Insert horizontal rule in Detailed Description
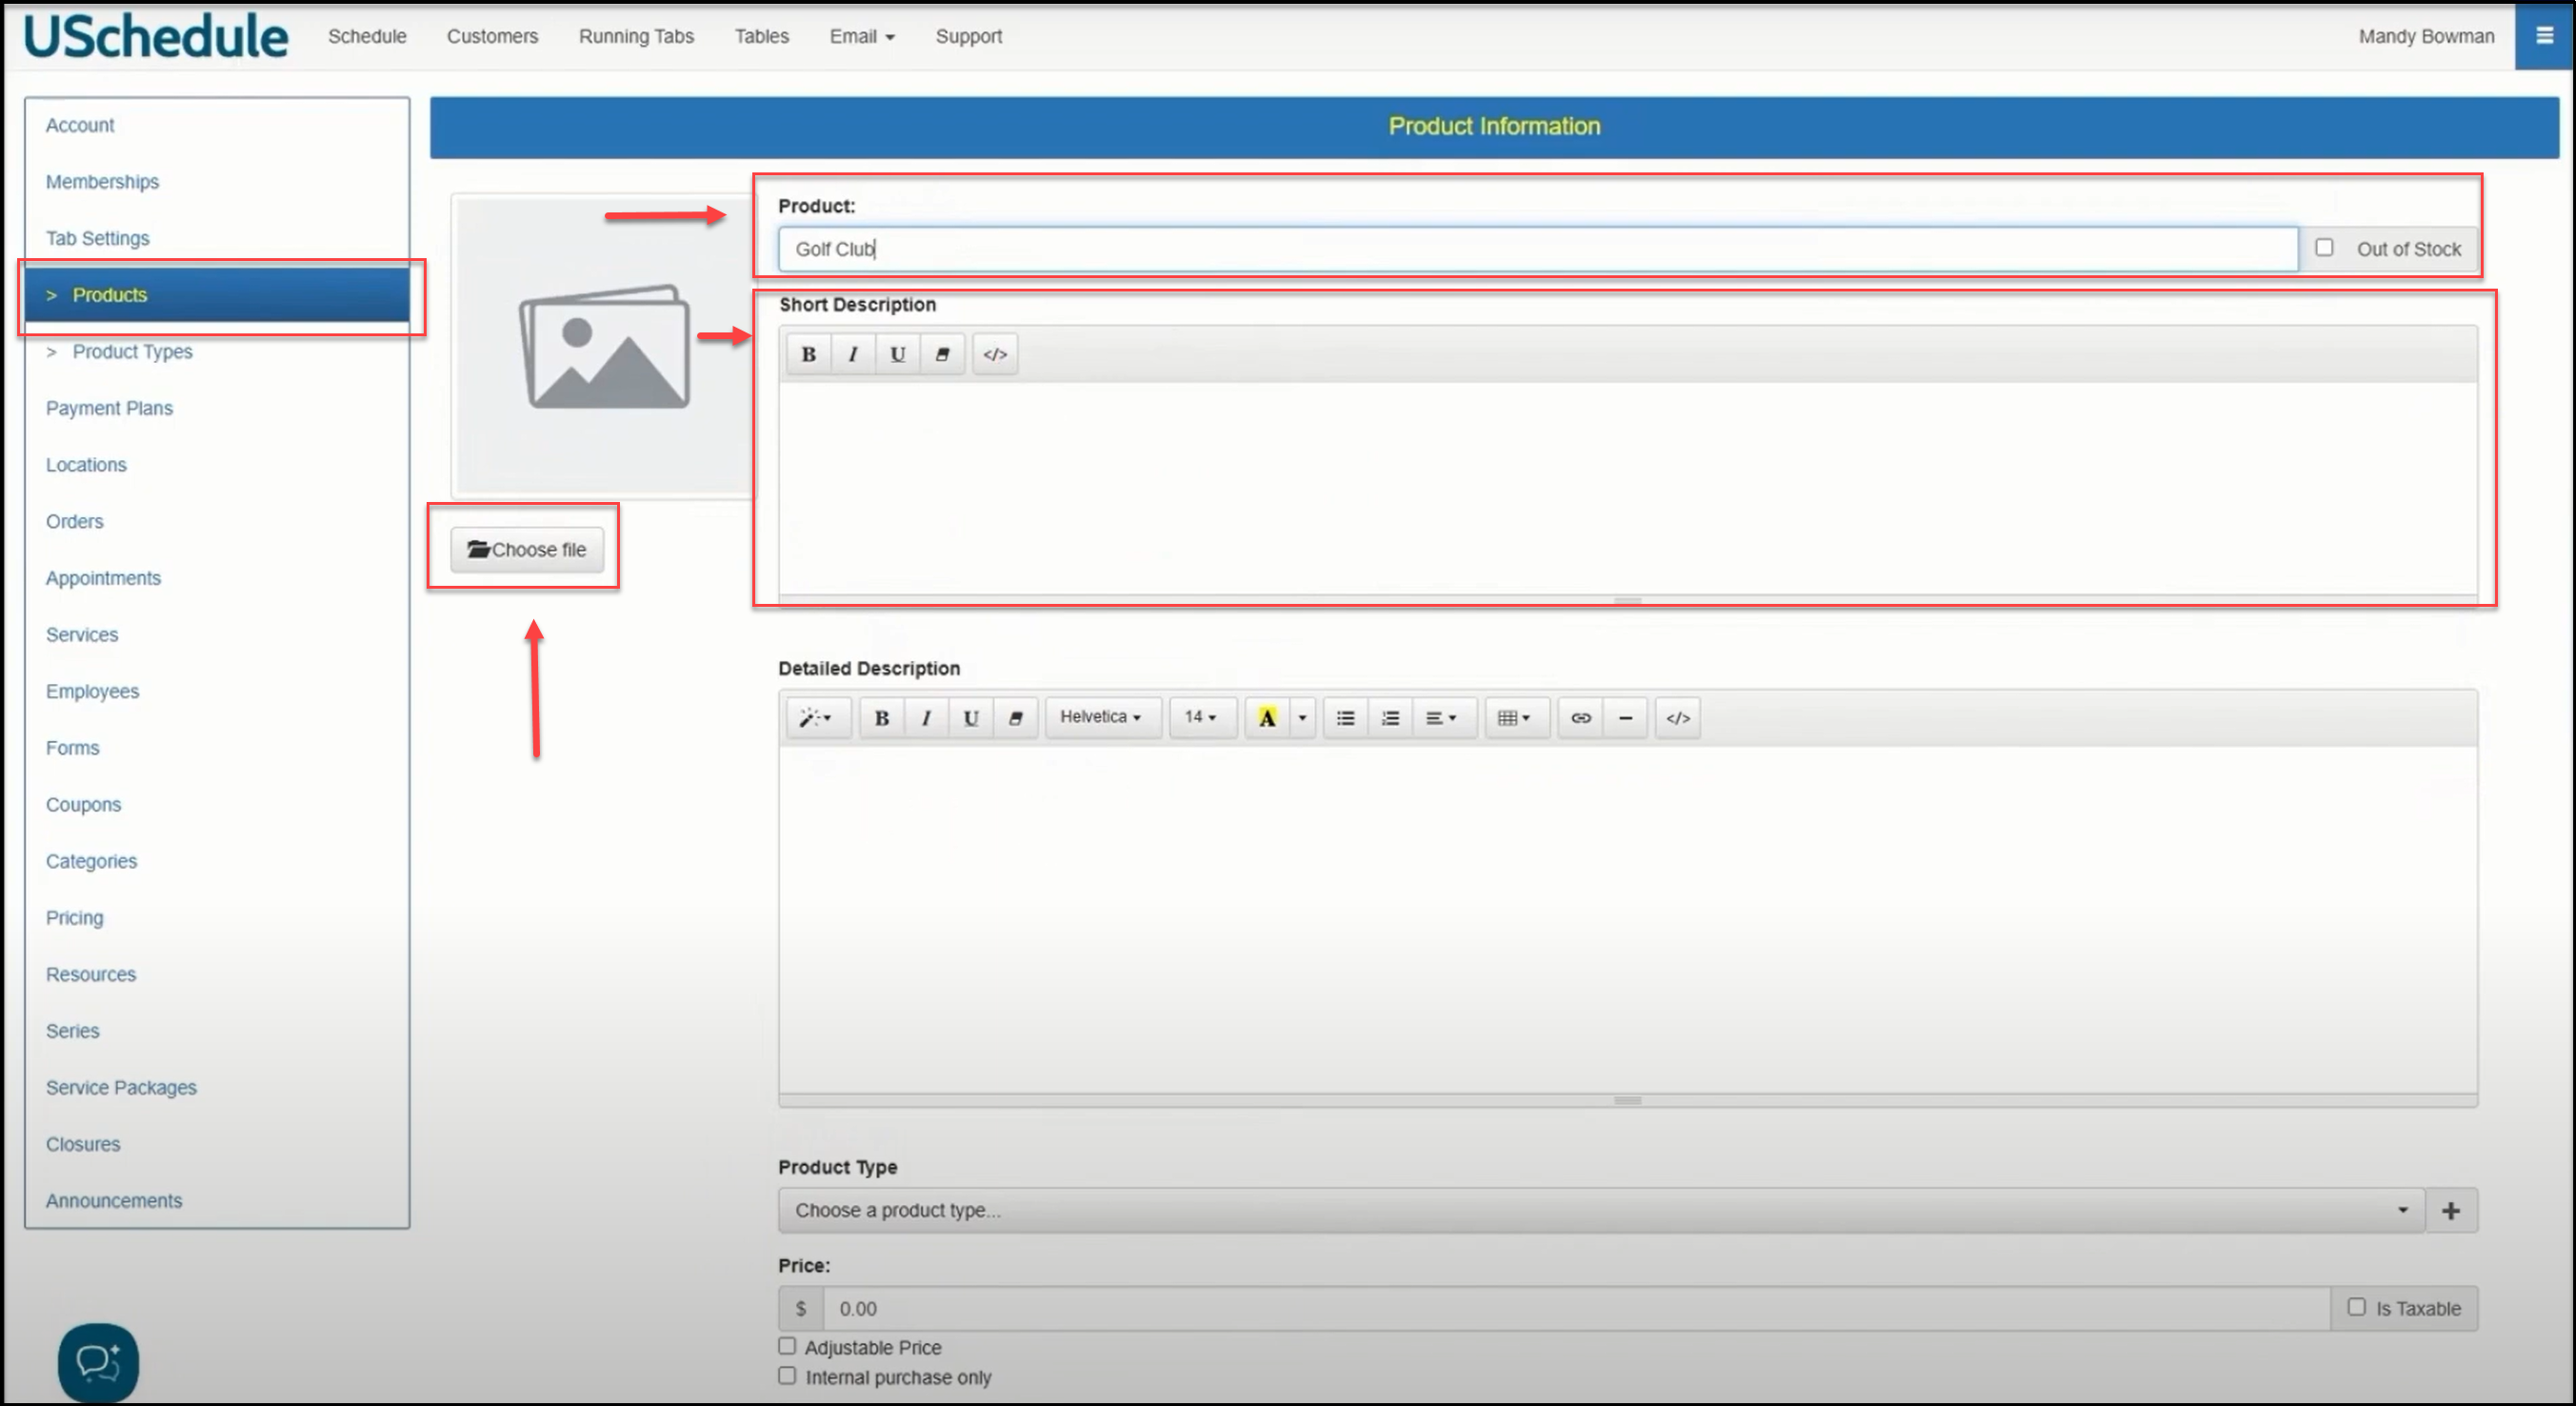This screenshot has height=1406, width=2576. pyautogui.click(x=1625, y=718)
